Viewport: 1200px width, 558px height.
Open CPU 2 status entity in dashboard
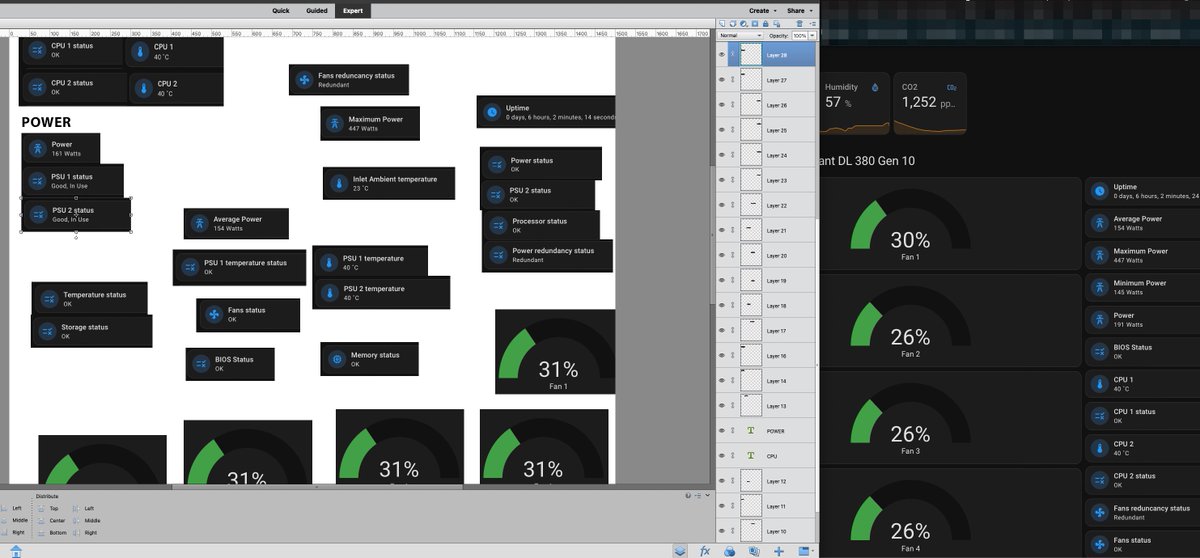click(x=1142, y=480)
